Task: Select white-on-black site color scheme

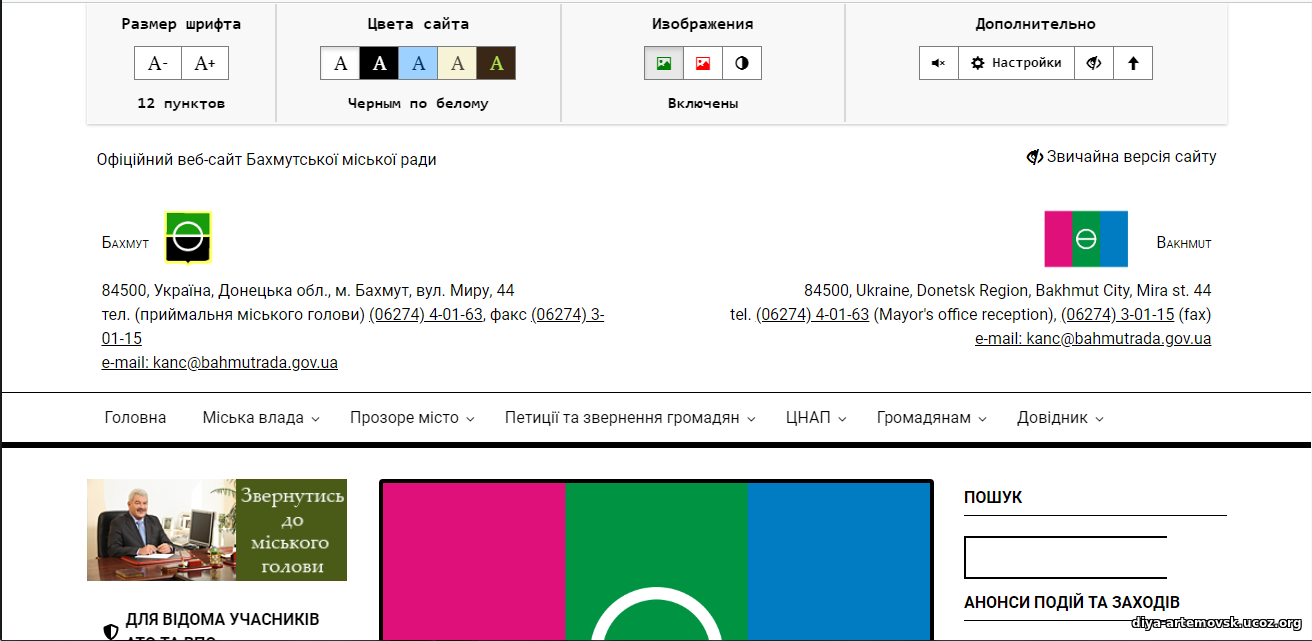Action: point(379,63)
